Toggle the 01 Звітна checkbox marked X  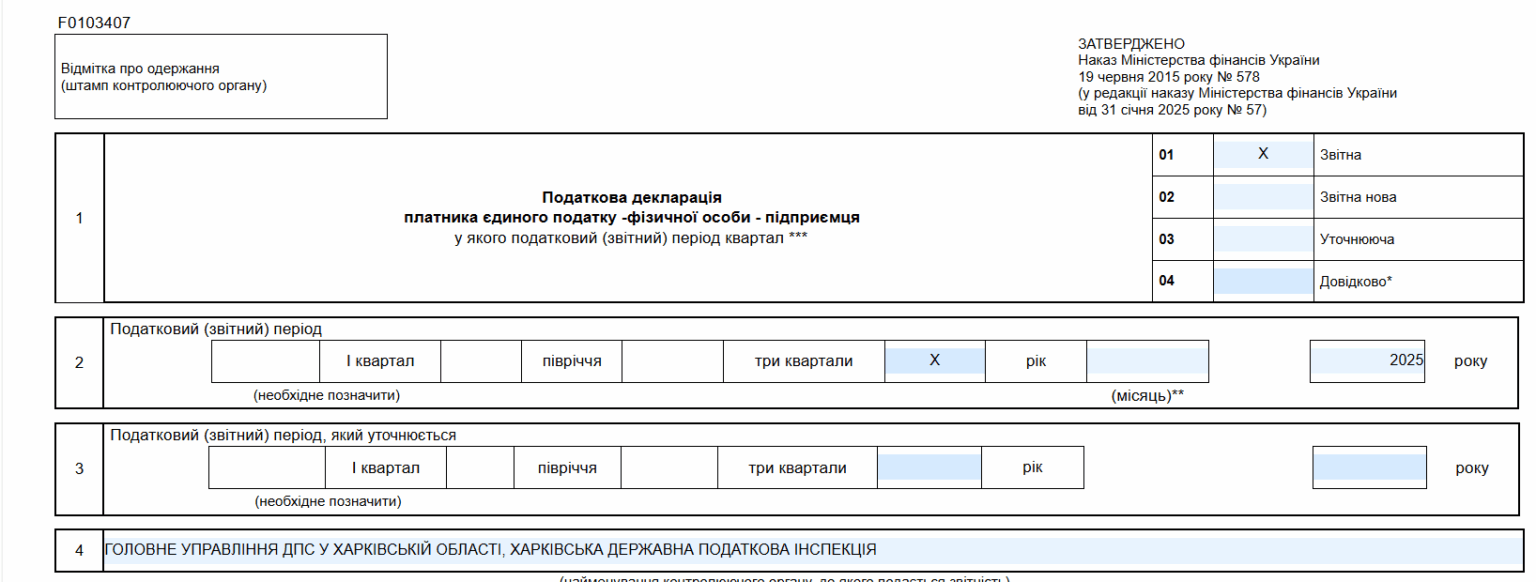(x=1262, y=155)
